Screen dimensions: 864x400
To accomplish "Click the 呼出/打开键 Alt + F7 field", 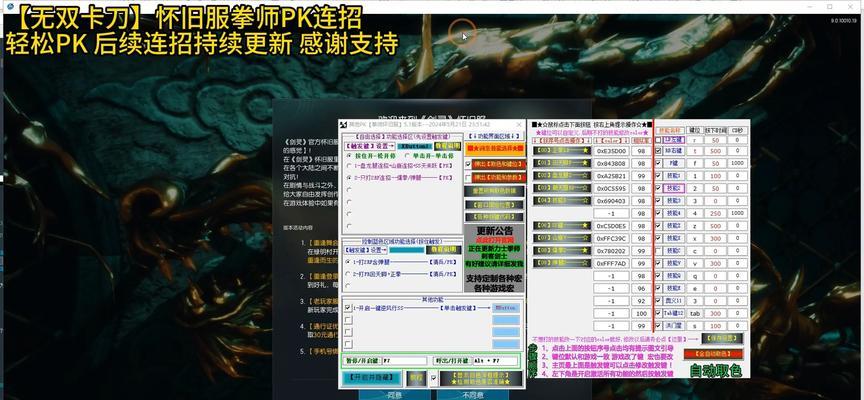I will click(495, 361).
